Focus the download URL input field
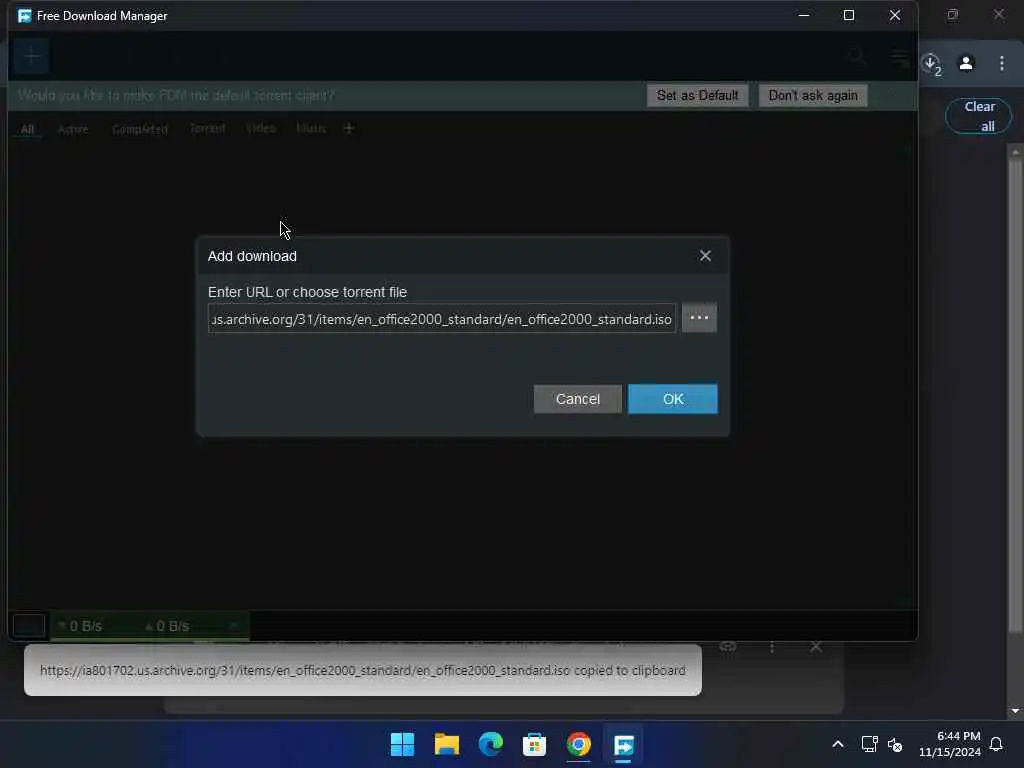The width and height of the screenshot is (1024, 768). click(x=442, y=319)
